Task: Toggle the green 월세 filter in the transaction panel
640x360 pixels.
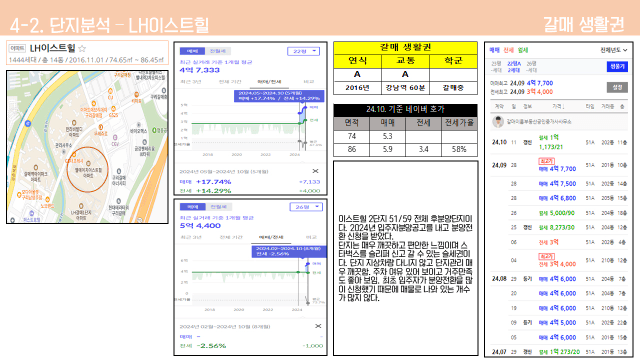Action: click(522, 50)
